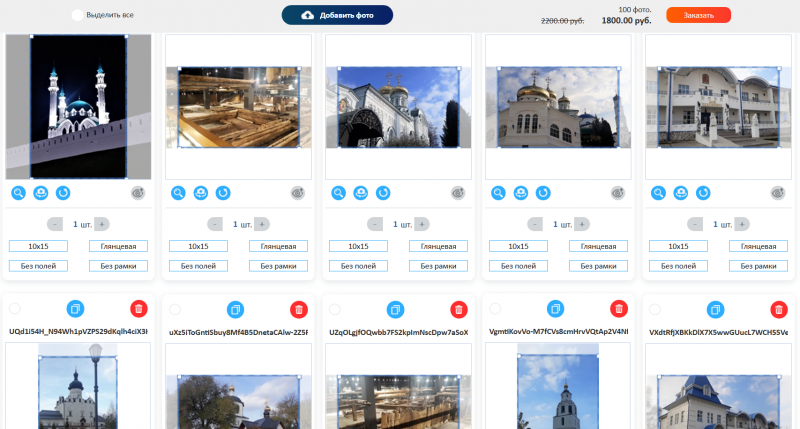Click the magnifier zoom icon under the mosque photo
800x429 pixels.
[x=19, y=193]
